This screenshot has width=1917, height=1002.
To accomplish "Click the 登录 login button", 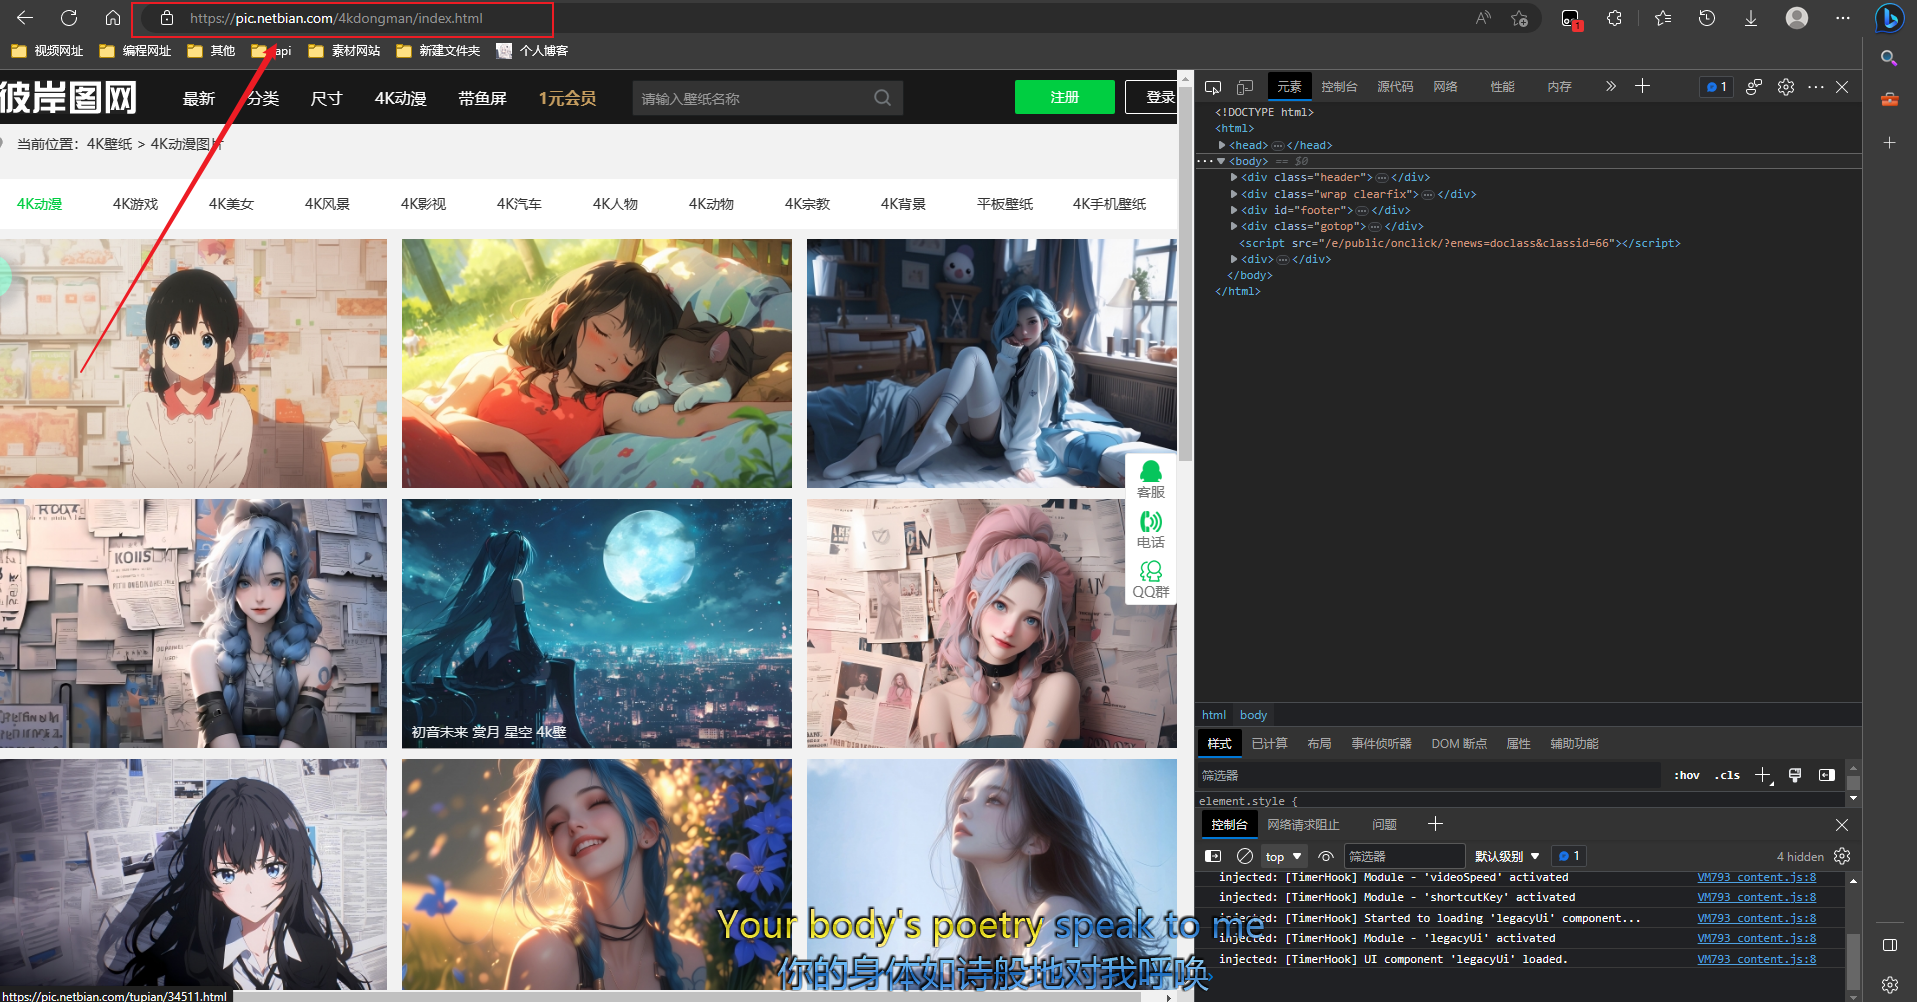I will click(1153, 97).
